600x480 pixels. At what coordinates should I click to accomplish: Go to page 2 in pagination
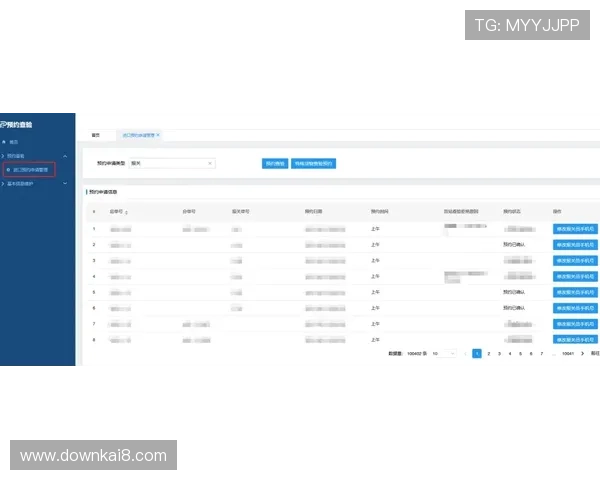pyautogui.click(x=488, y=353)
